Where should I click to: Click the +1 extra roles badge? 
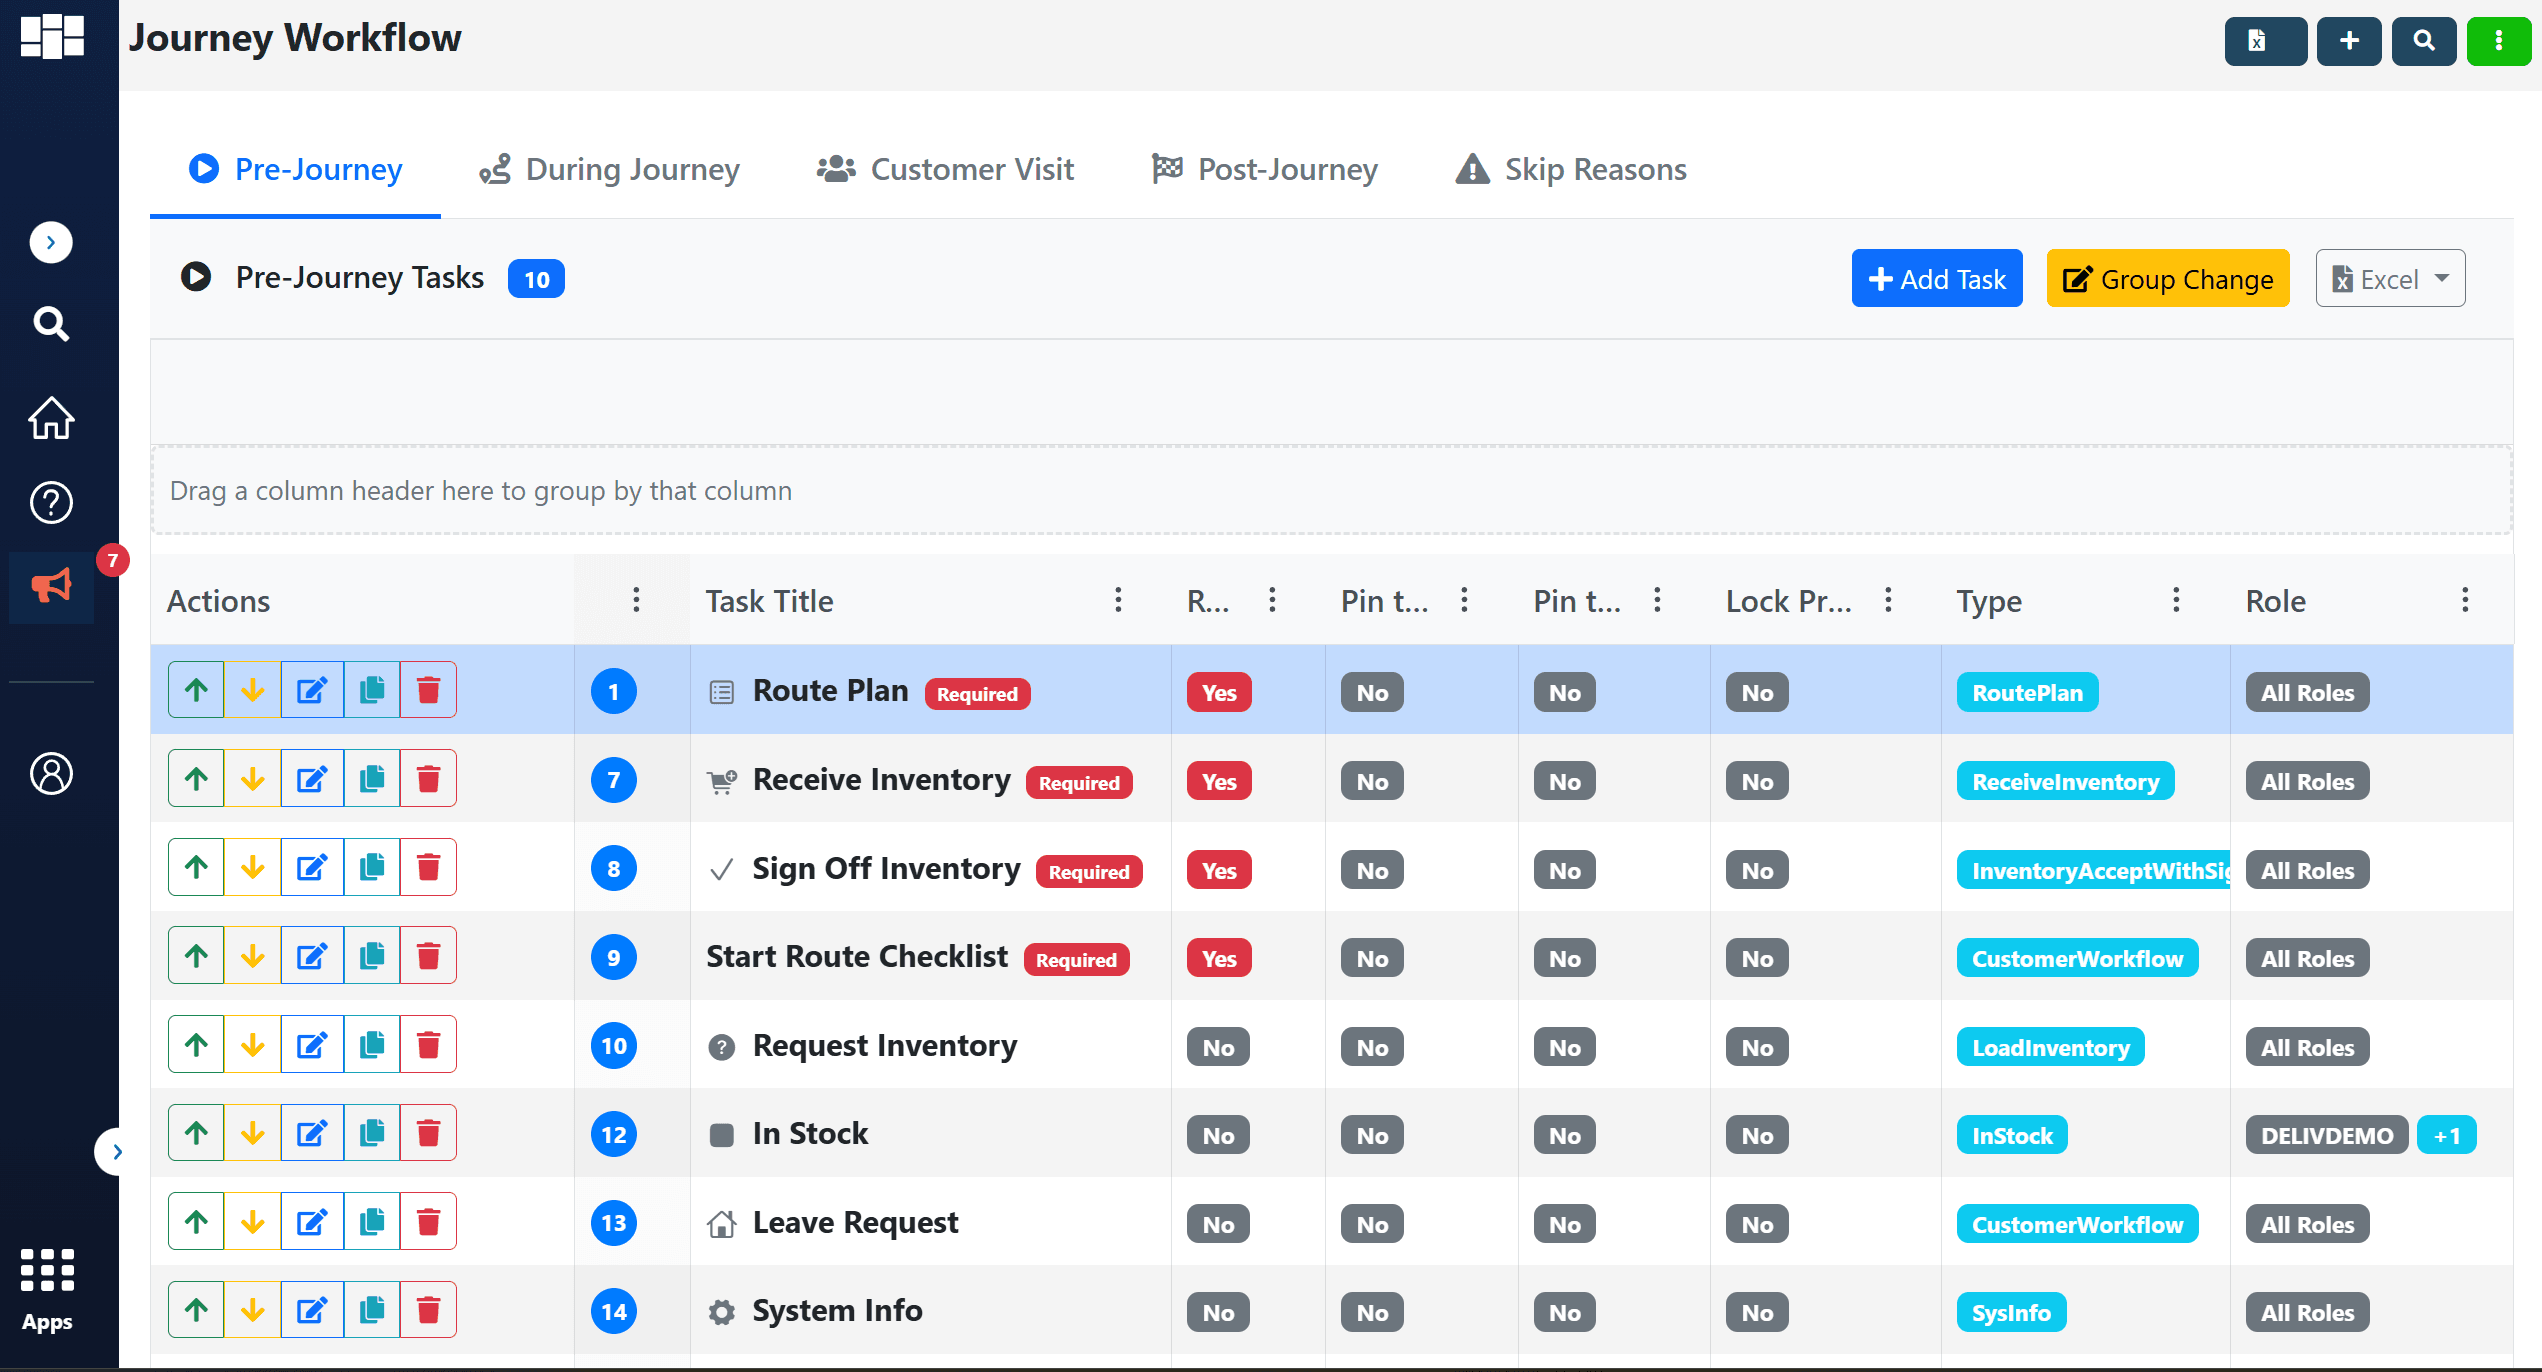pyautogui.click(x=2446, y=1135)
